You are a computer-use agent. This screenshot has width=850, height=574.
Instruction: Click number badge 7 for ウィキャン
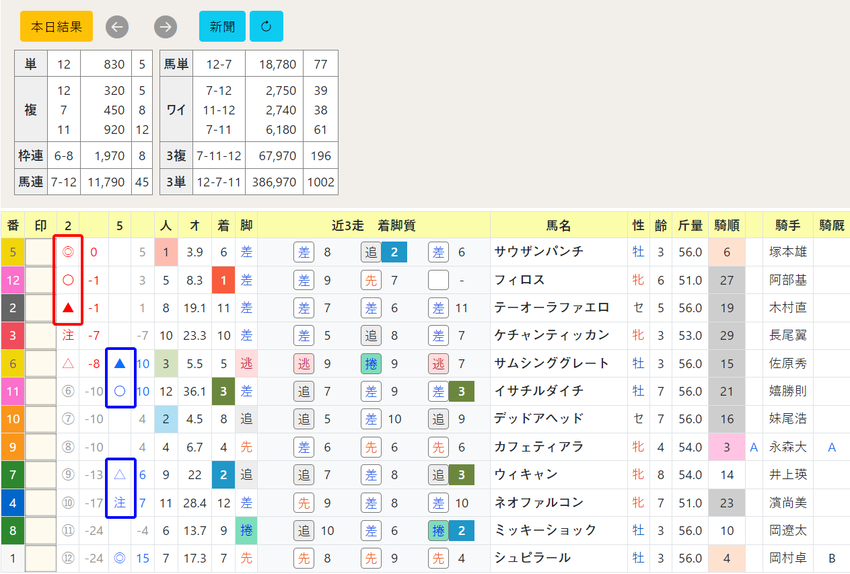(x=13, y=475)
